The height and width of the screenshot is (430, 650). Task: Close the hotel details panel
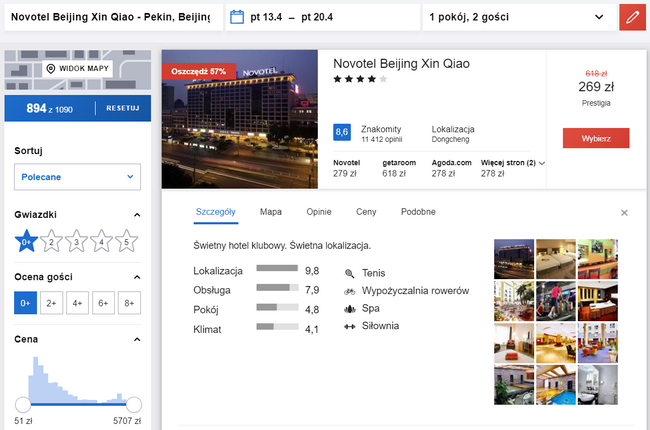pyautogui.click(x=624, y=213)
